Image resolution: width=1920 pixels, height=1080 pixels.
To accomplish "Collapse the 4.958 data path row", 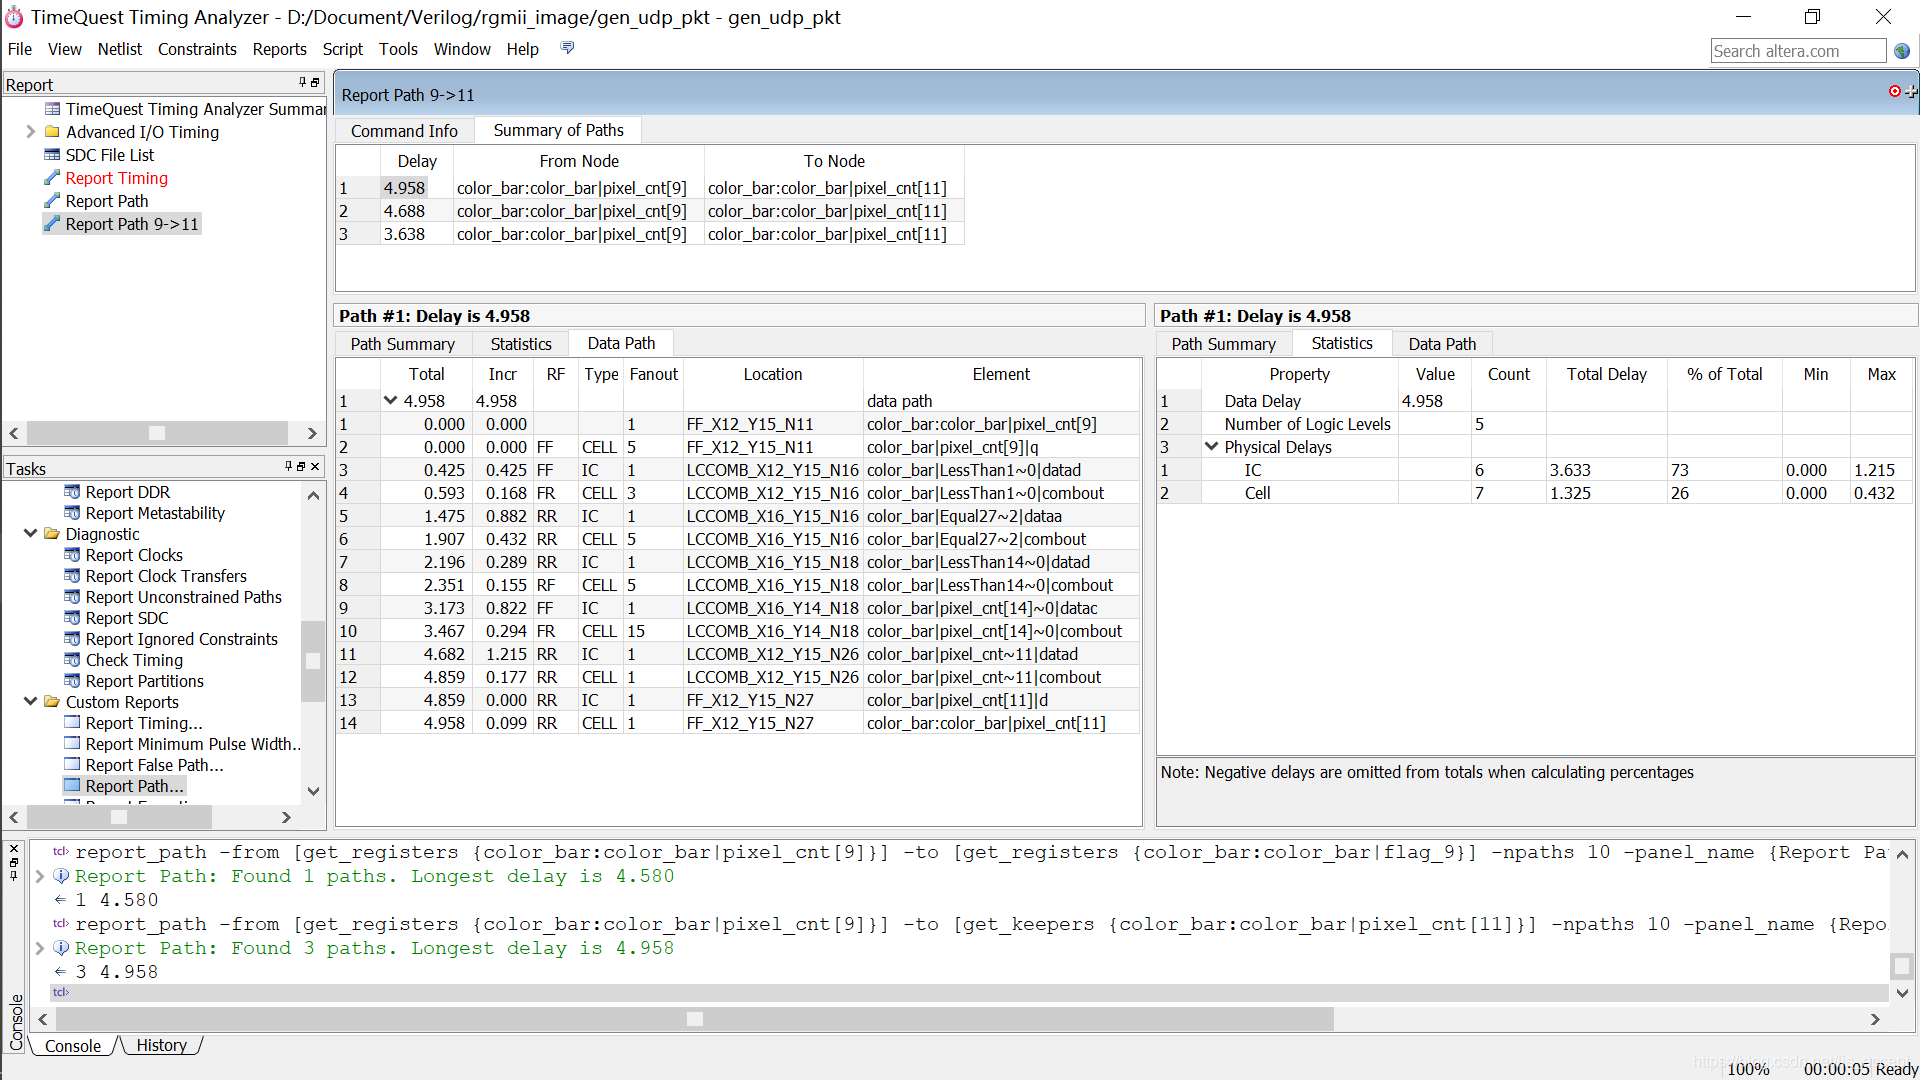I will 391,400.
